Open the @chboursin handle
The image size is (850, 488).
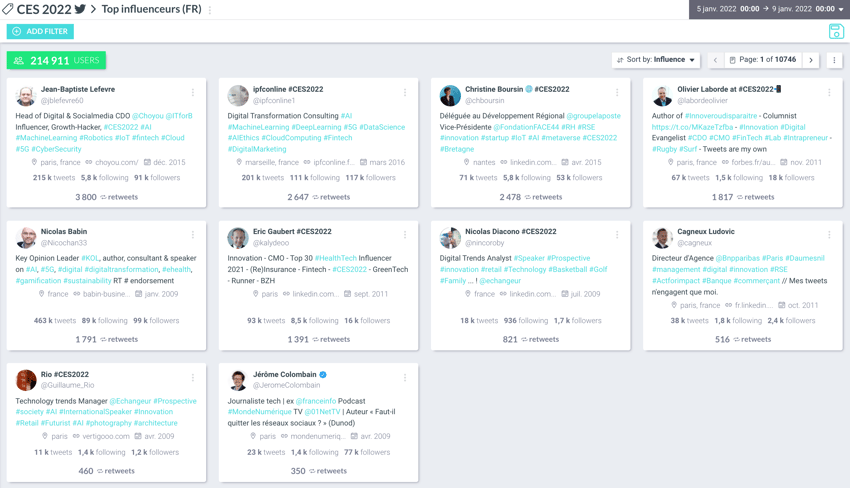tap(485, 100)
